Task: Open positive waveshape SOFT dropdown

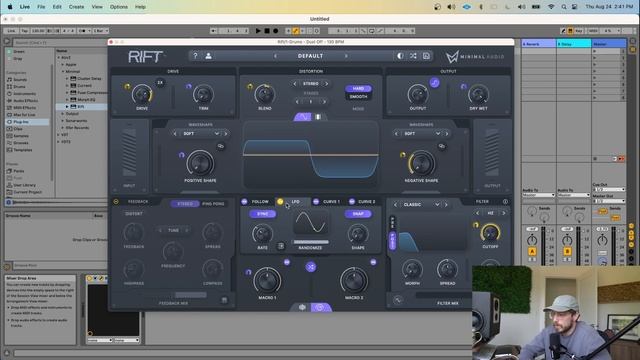Action: (202, 133)
